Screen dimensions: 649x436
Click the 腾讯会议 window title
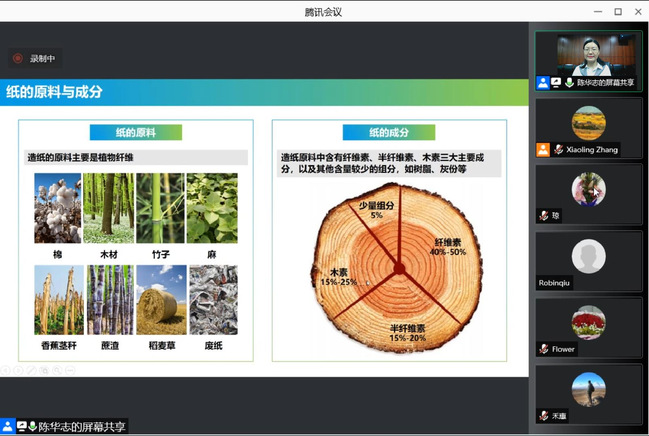(x=324, y=11)
